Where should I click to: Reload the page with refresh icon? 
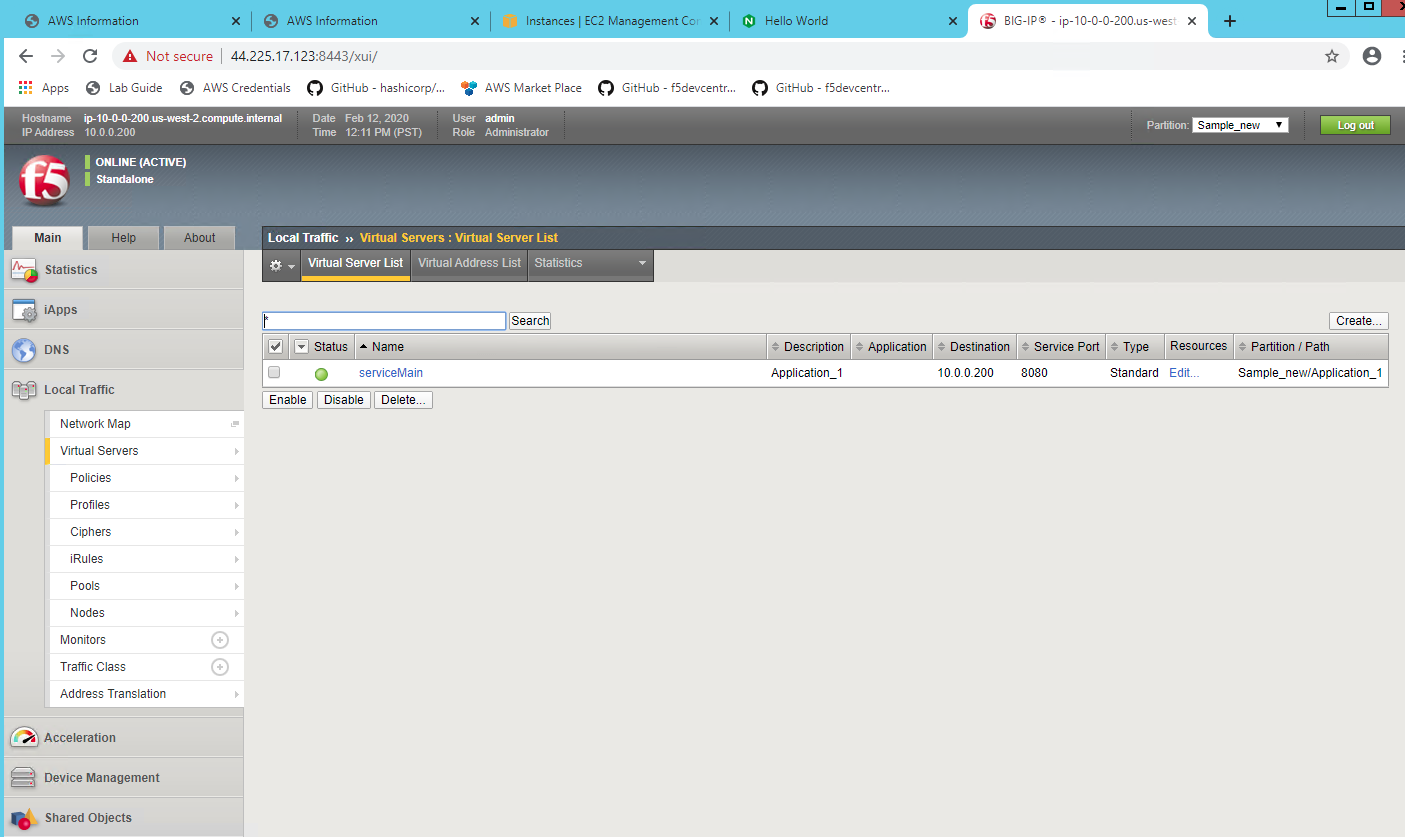click(x=90, y=56)
